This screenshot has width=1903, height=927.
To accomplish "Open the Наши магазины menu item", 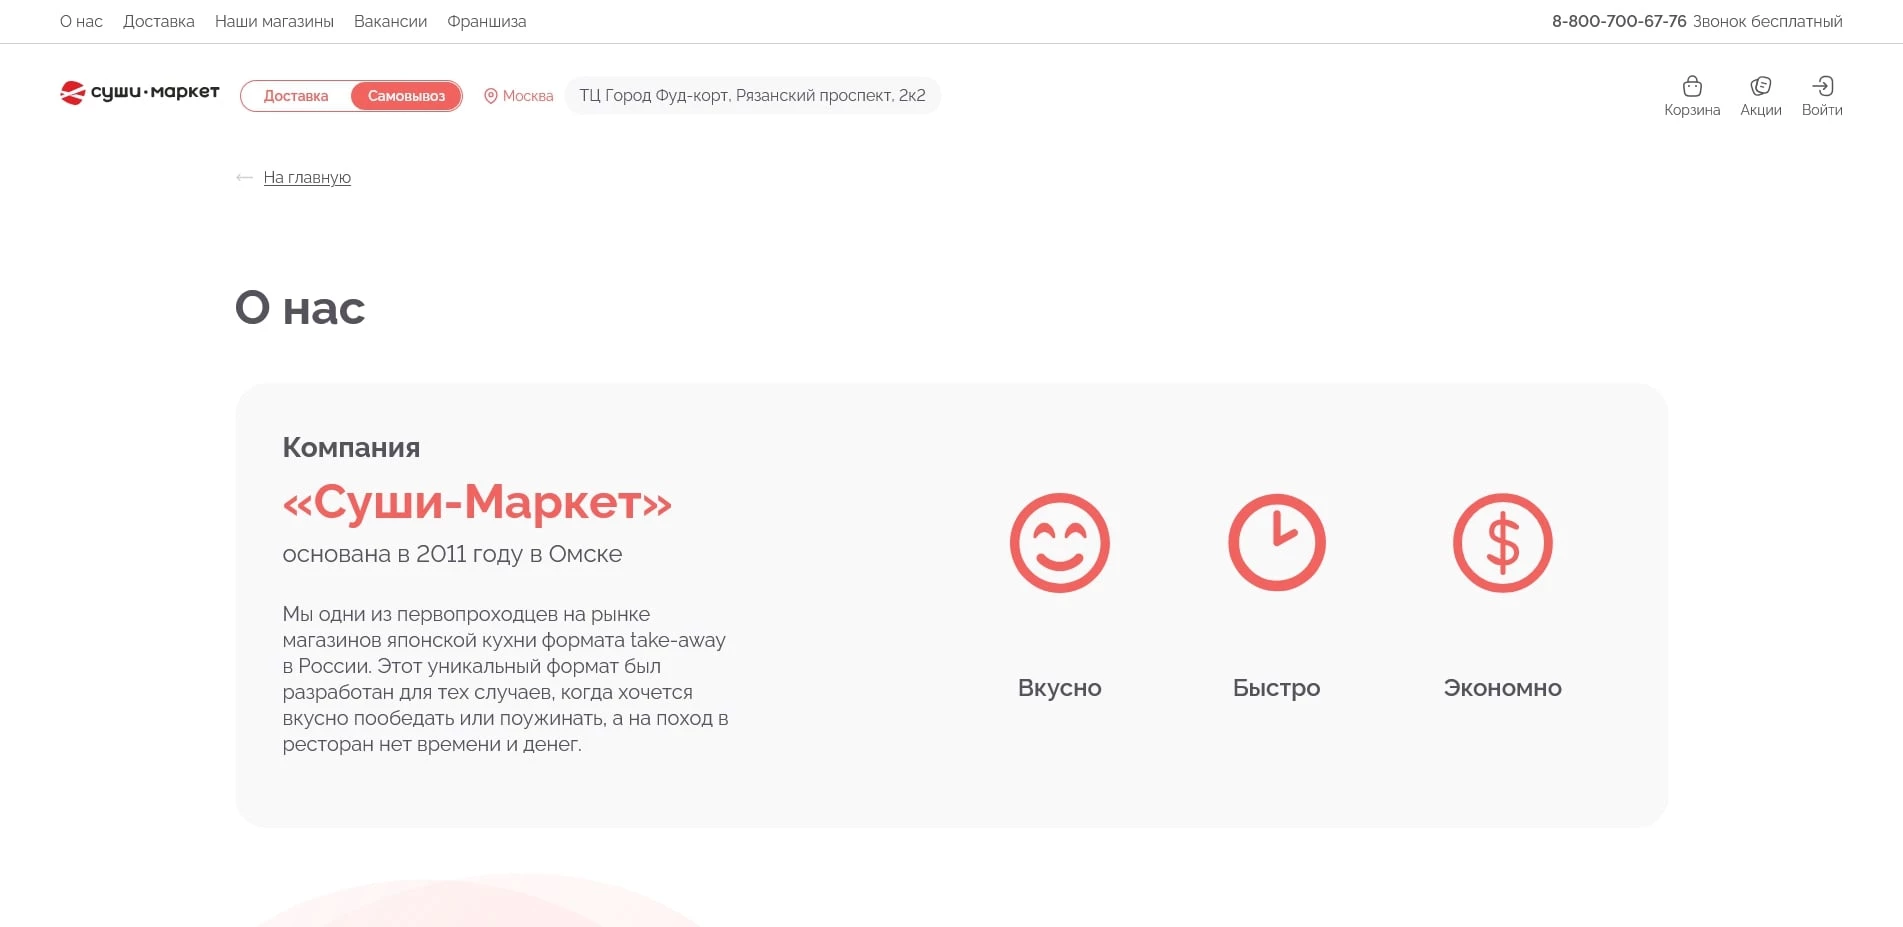I will tap(274, 21).
